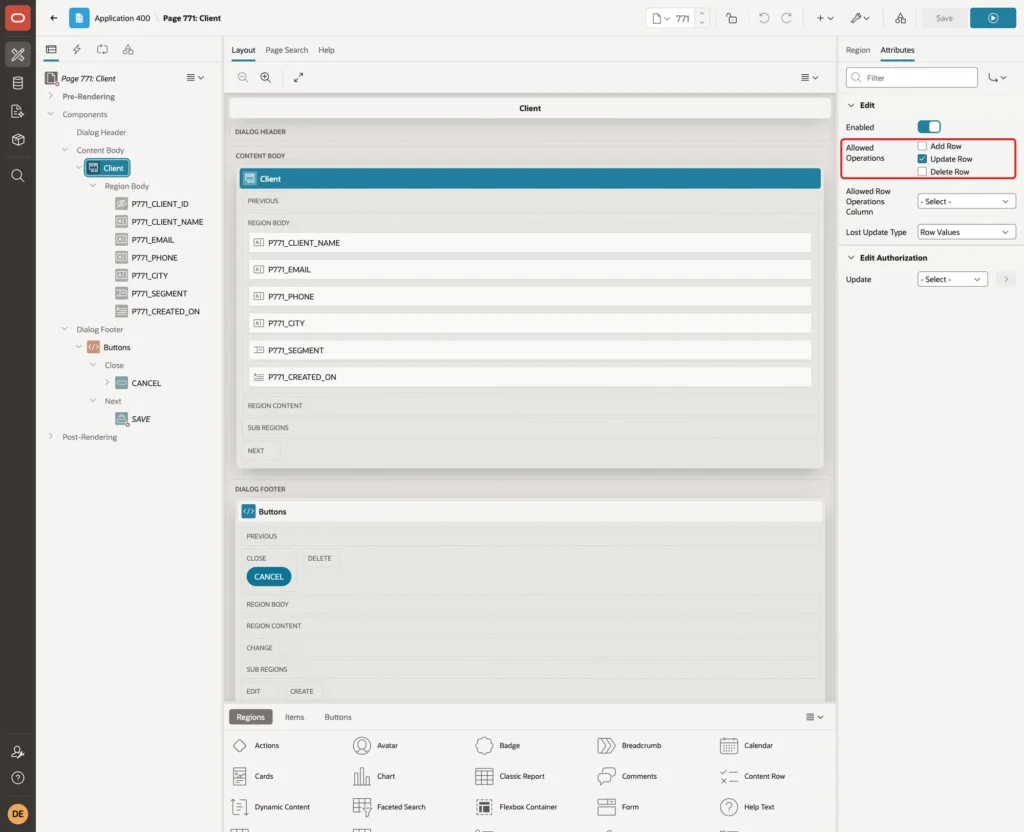Open Lost Update Type dropdown

pyautogui.click(x=966, y=232)
